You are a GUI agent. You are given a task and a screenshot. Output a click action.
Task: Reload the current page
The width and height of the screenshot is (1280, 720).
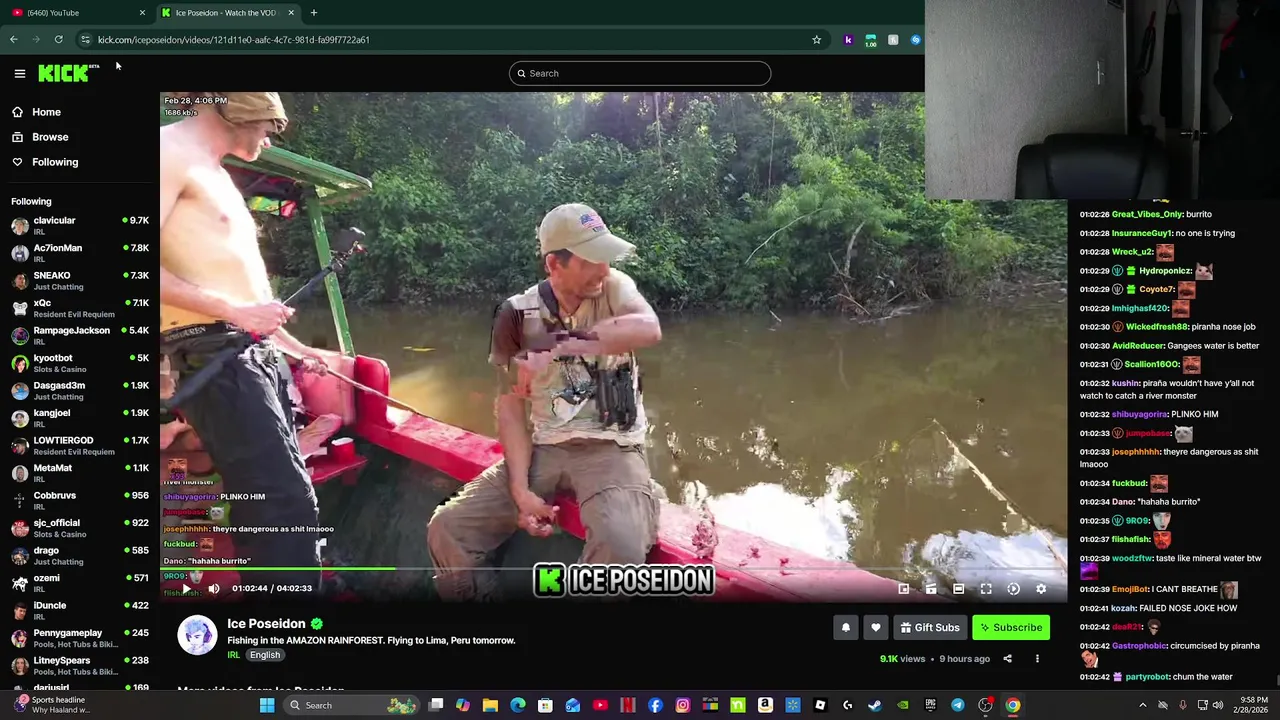coord(59,40)
